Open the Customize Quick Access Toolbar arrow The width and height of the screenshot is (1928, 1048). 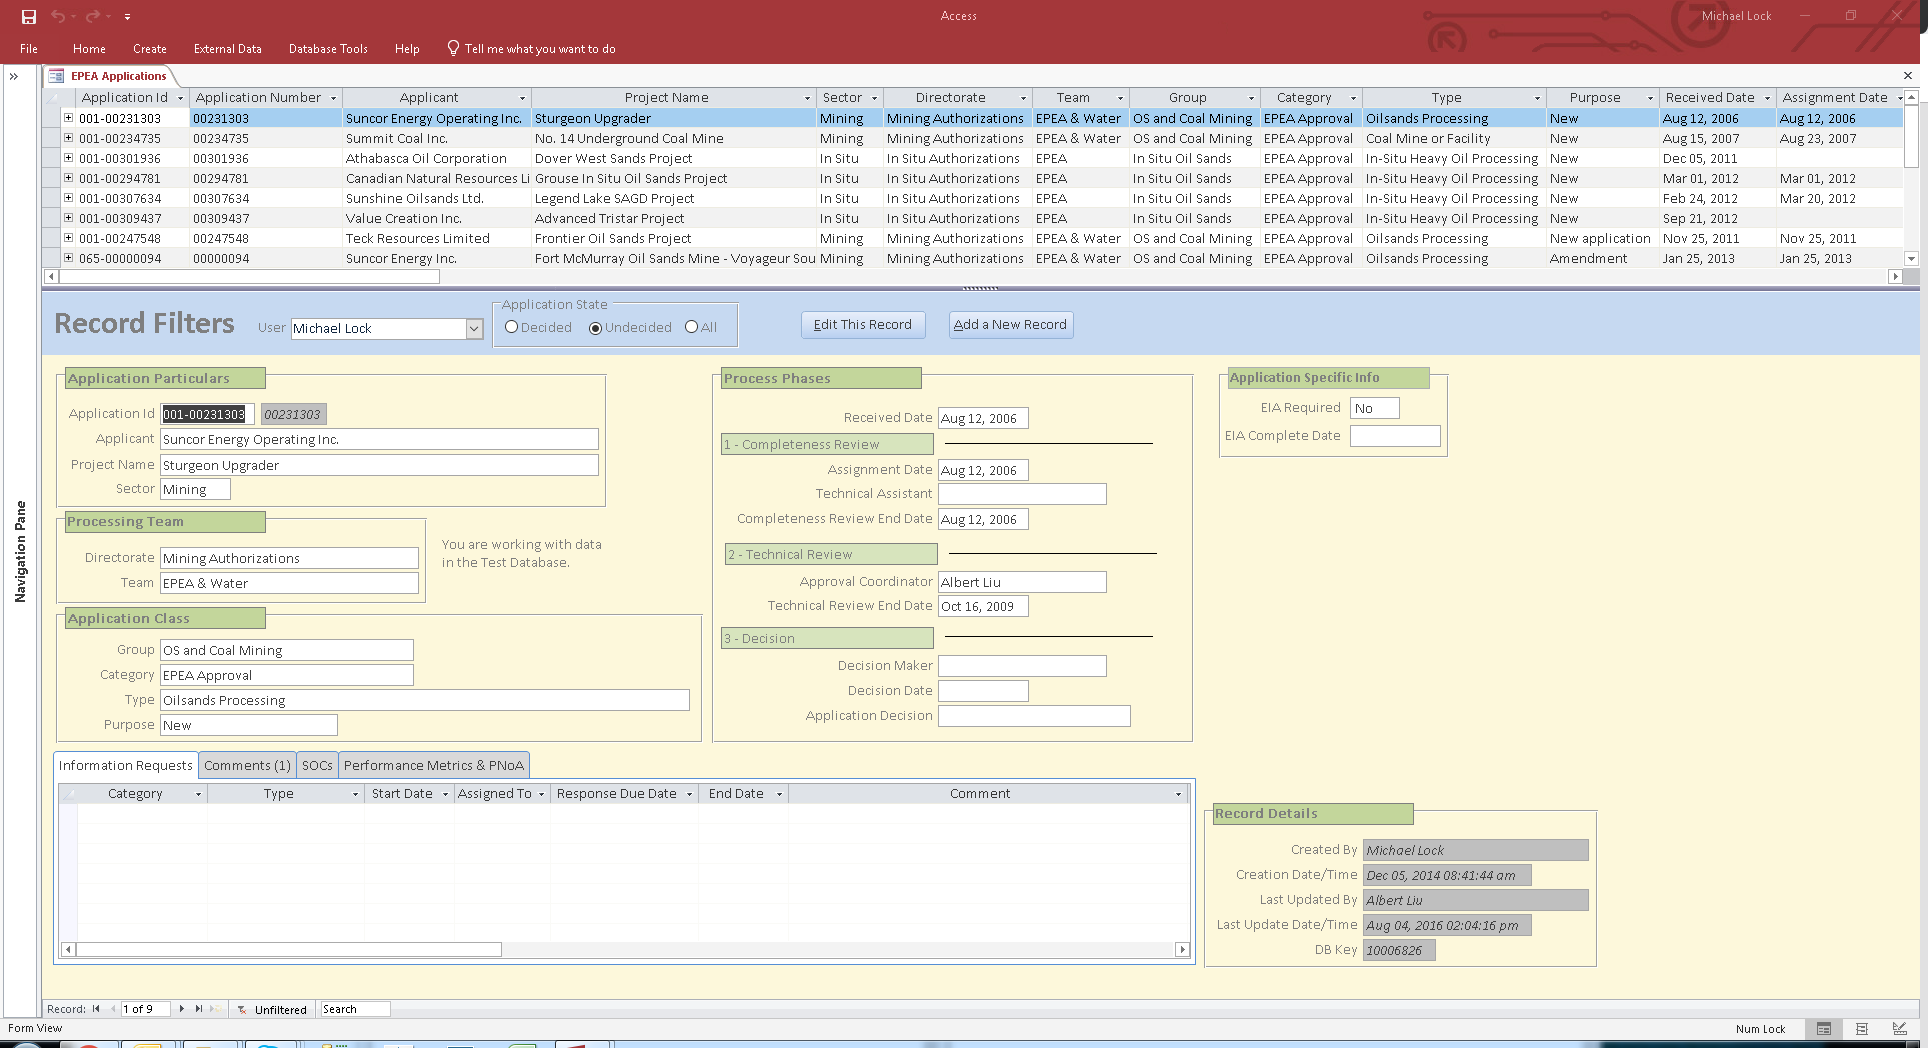pos(127,17)
